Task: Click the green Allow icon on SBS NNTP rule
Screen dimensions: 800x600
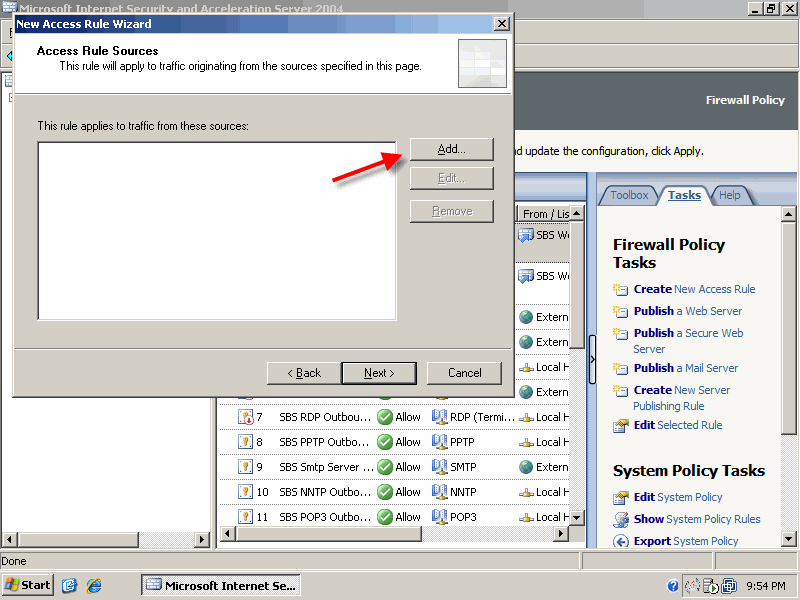Action: coord(385,492)
